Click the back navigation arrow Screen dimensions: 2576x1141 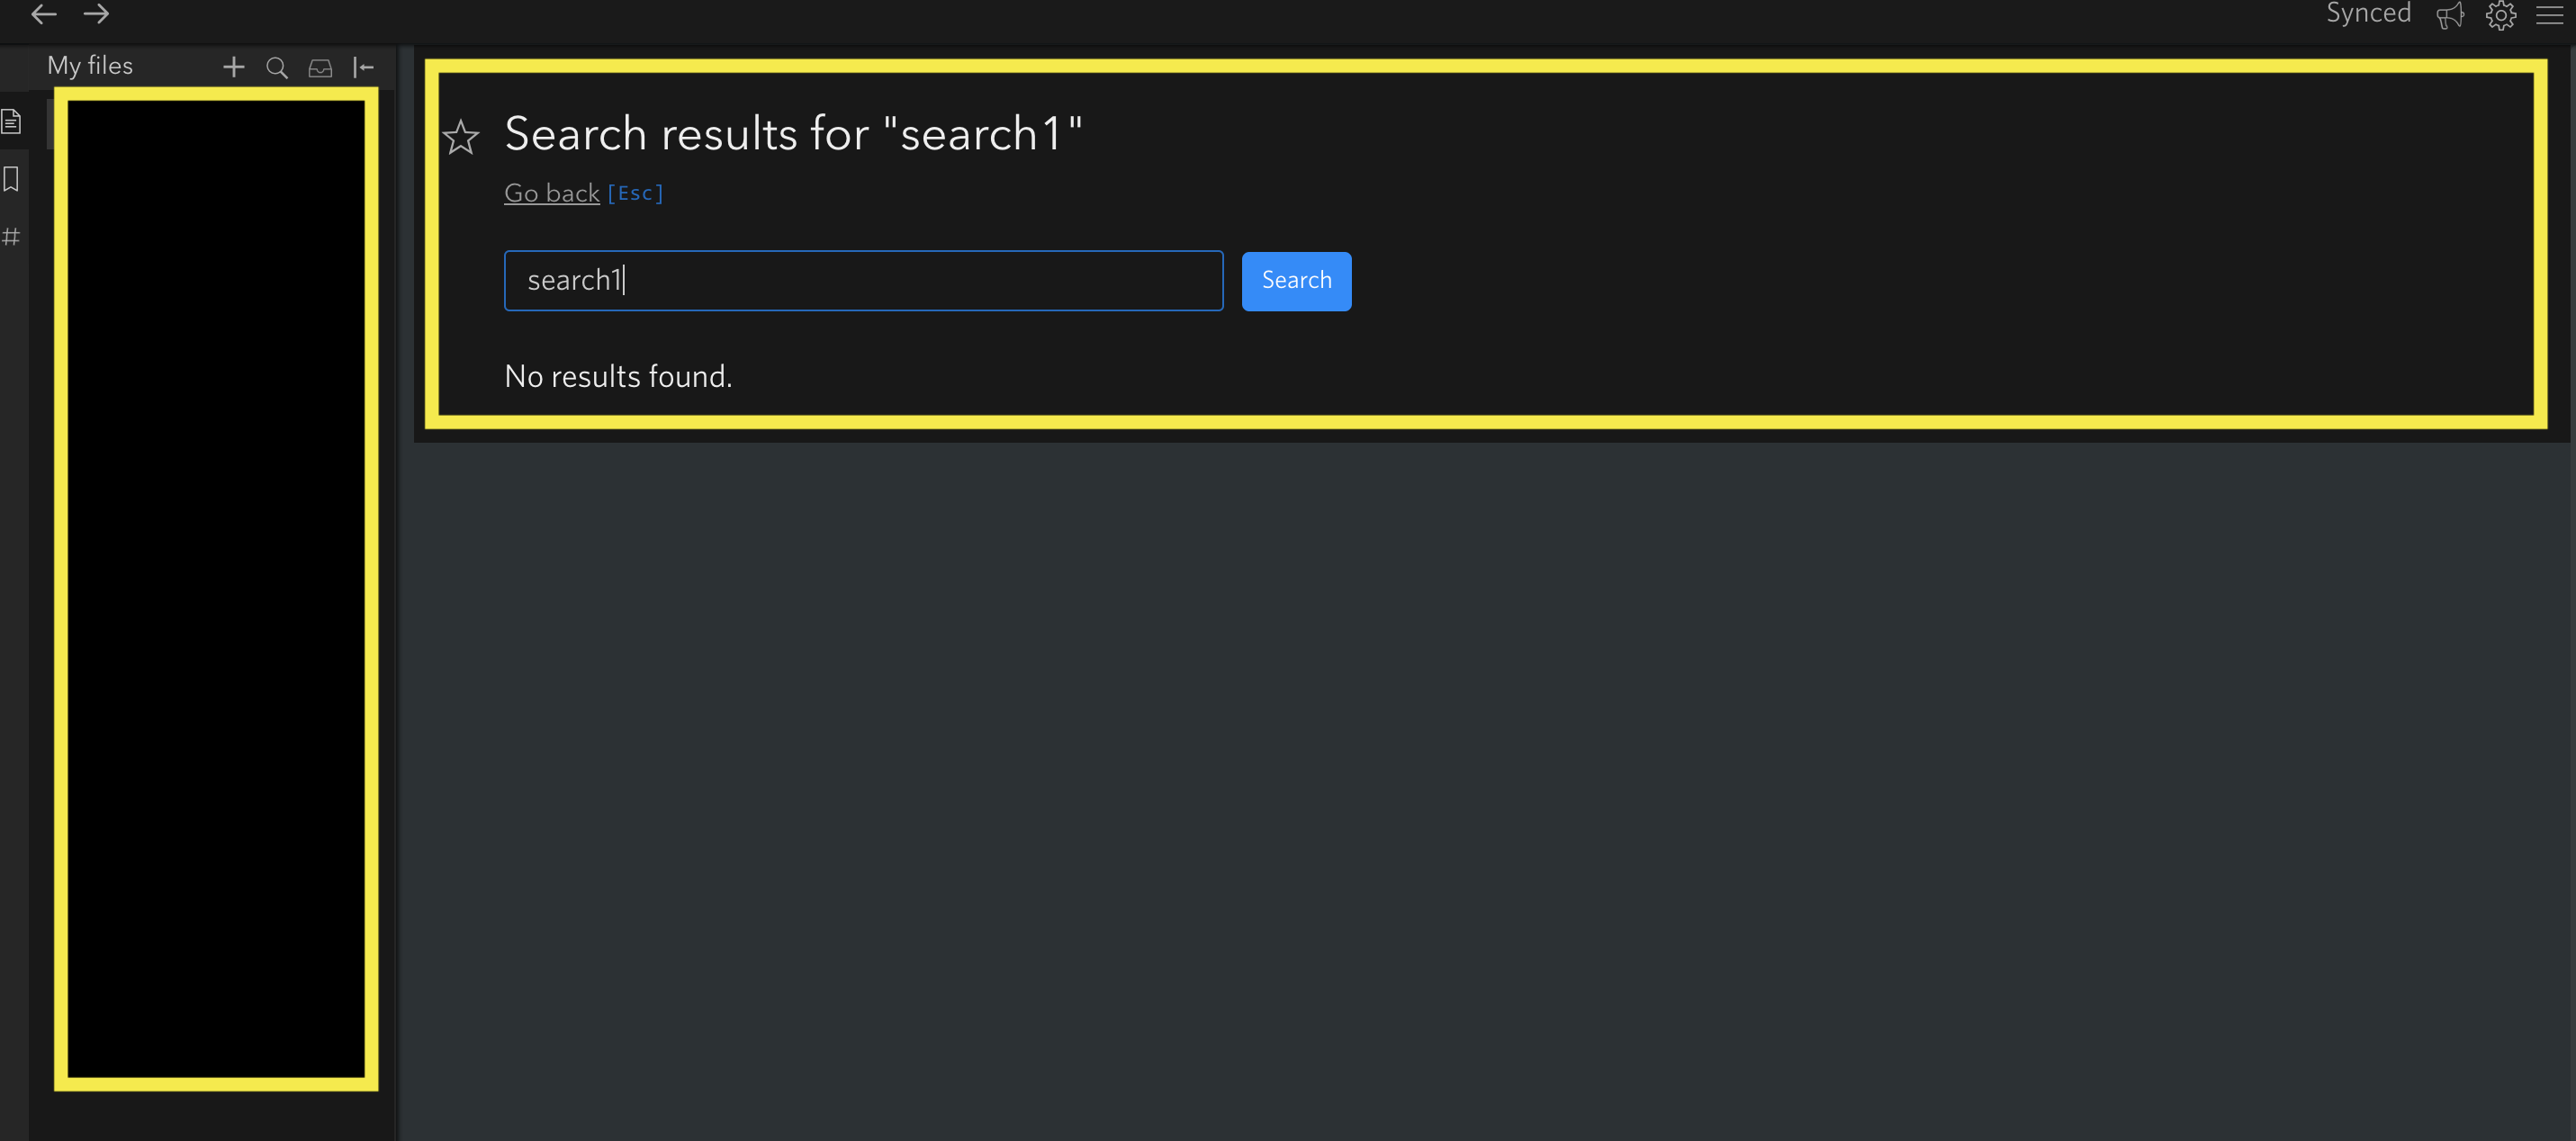coord(44,14)
